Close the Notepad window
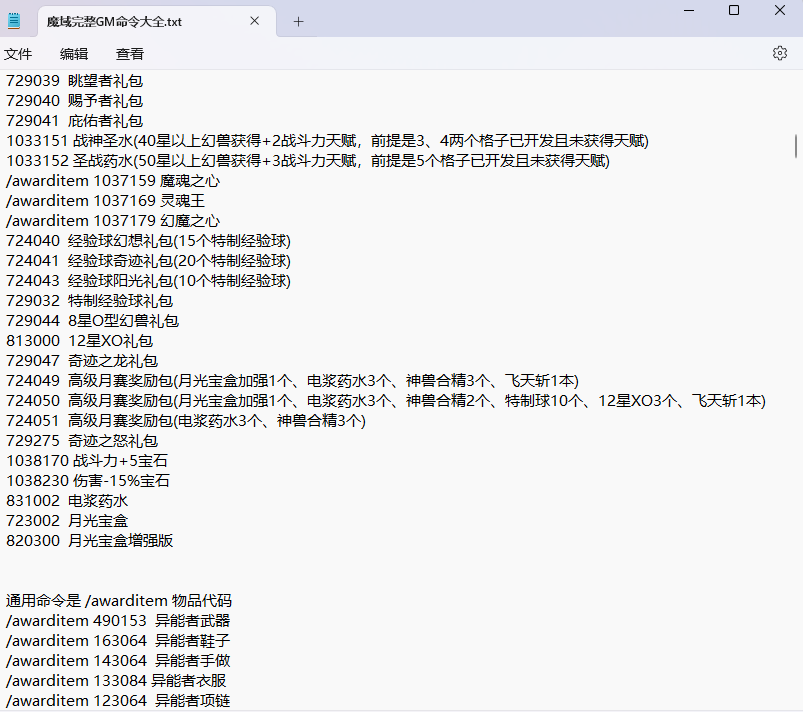 click(x=780, y=10)
